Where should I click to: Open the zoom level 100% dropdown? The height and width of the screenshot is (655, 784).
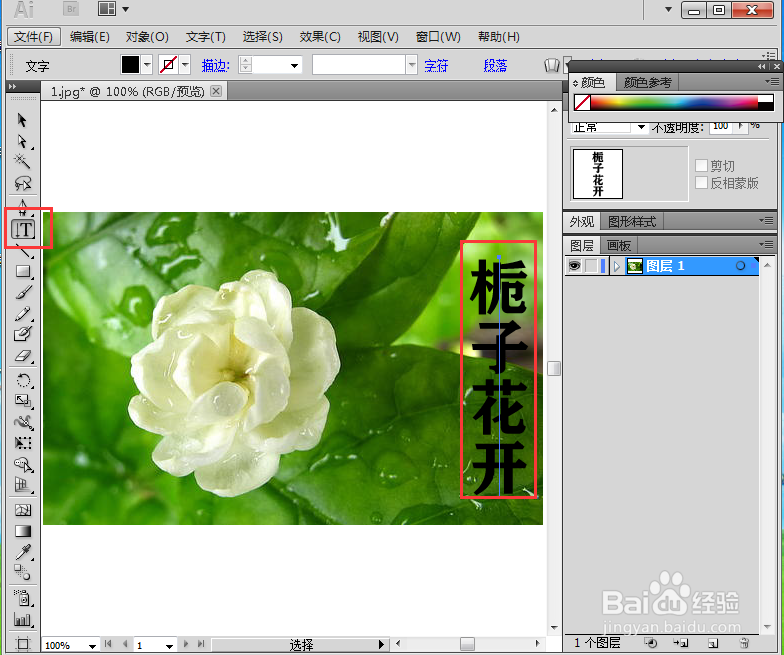point(92,646)
